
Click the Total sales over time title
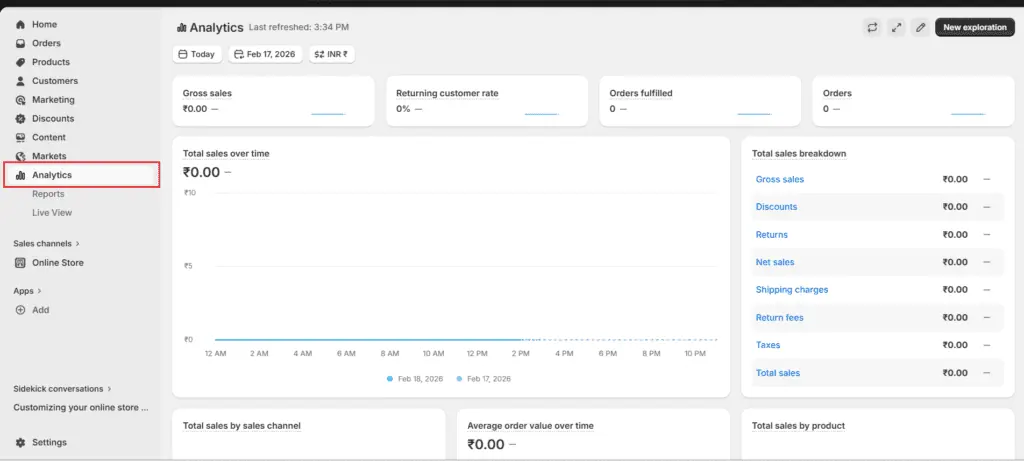coord(226,154)
